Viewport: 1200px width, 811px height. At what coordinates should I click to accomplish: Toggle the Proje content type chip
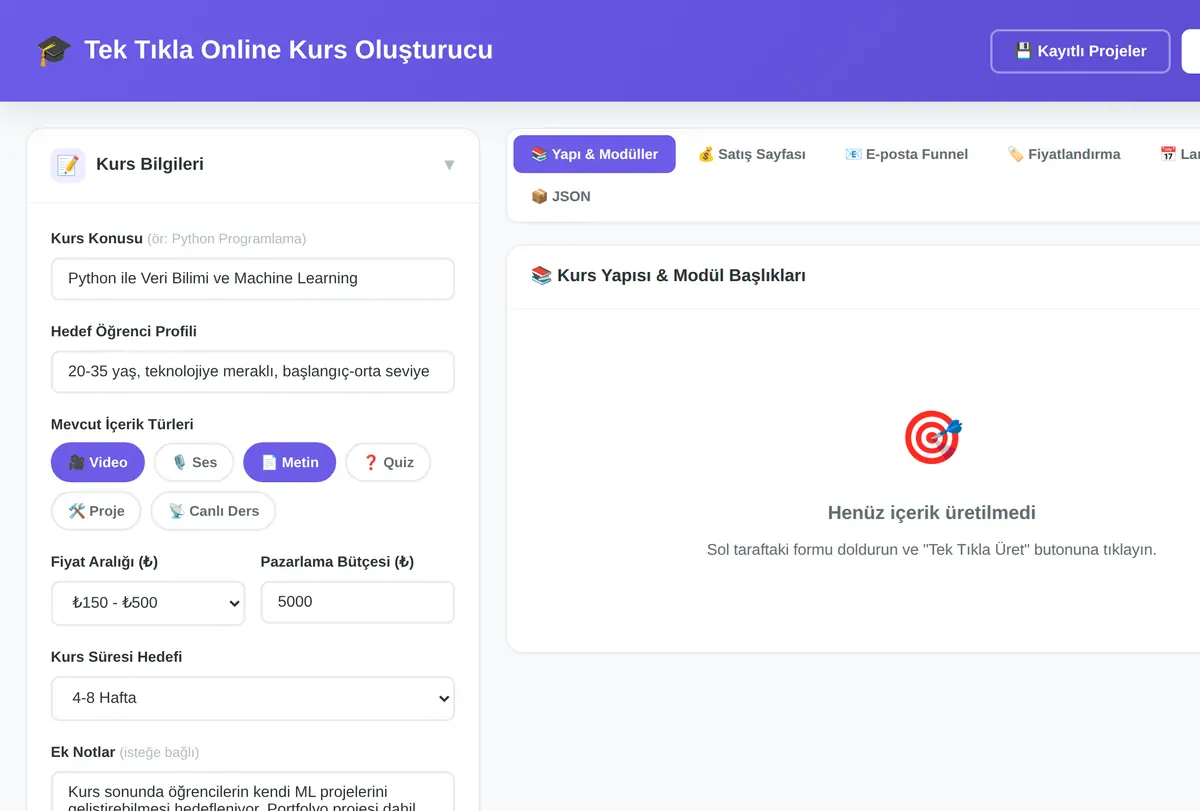[x=96, y=511]
